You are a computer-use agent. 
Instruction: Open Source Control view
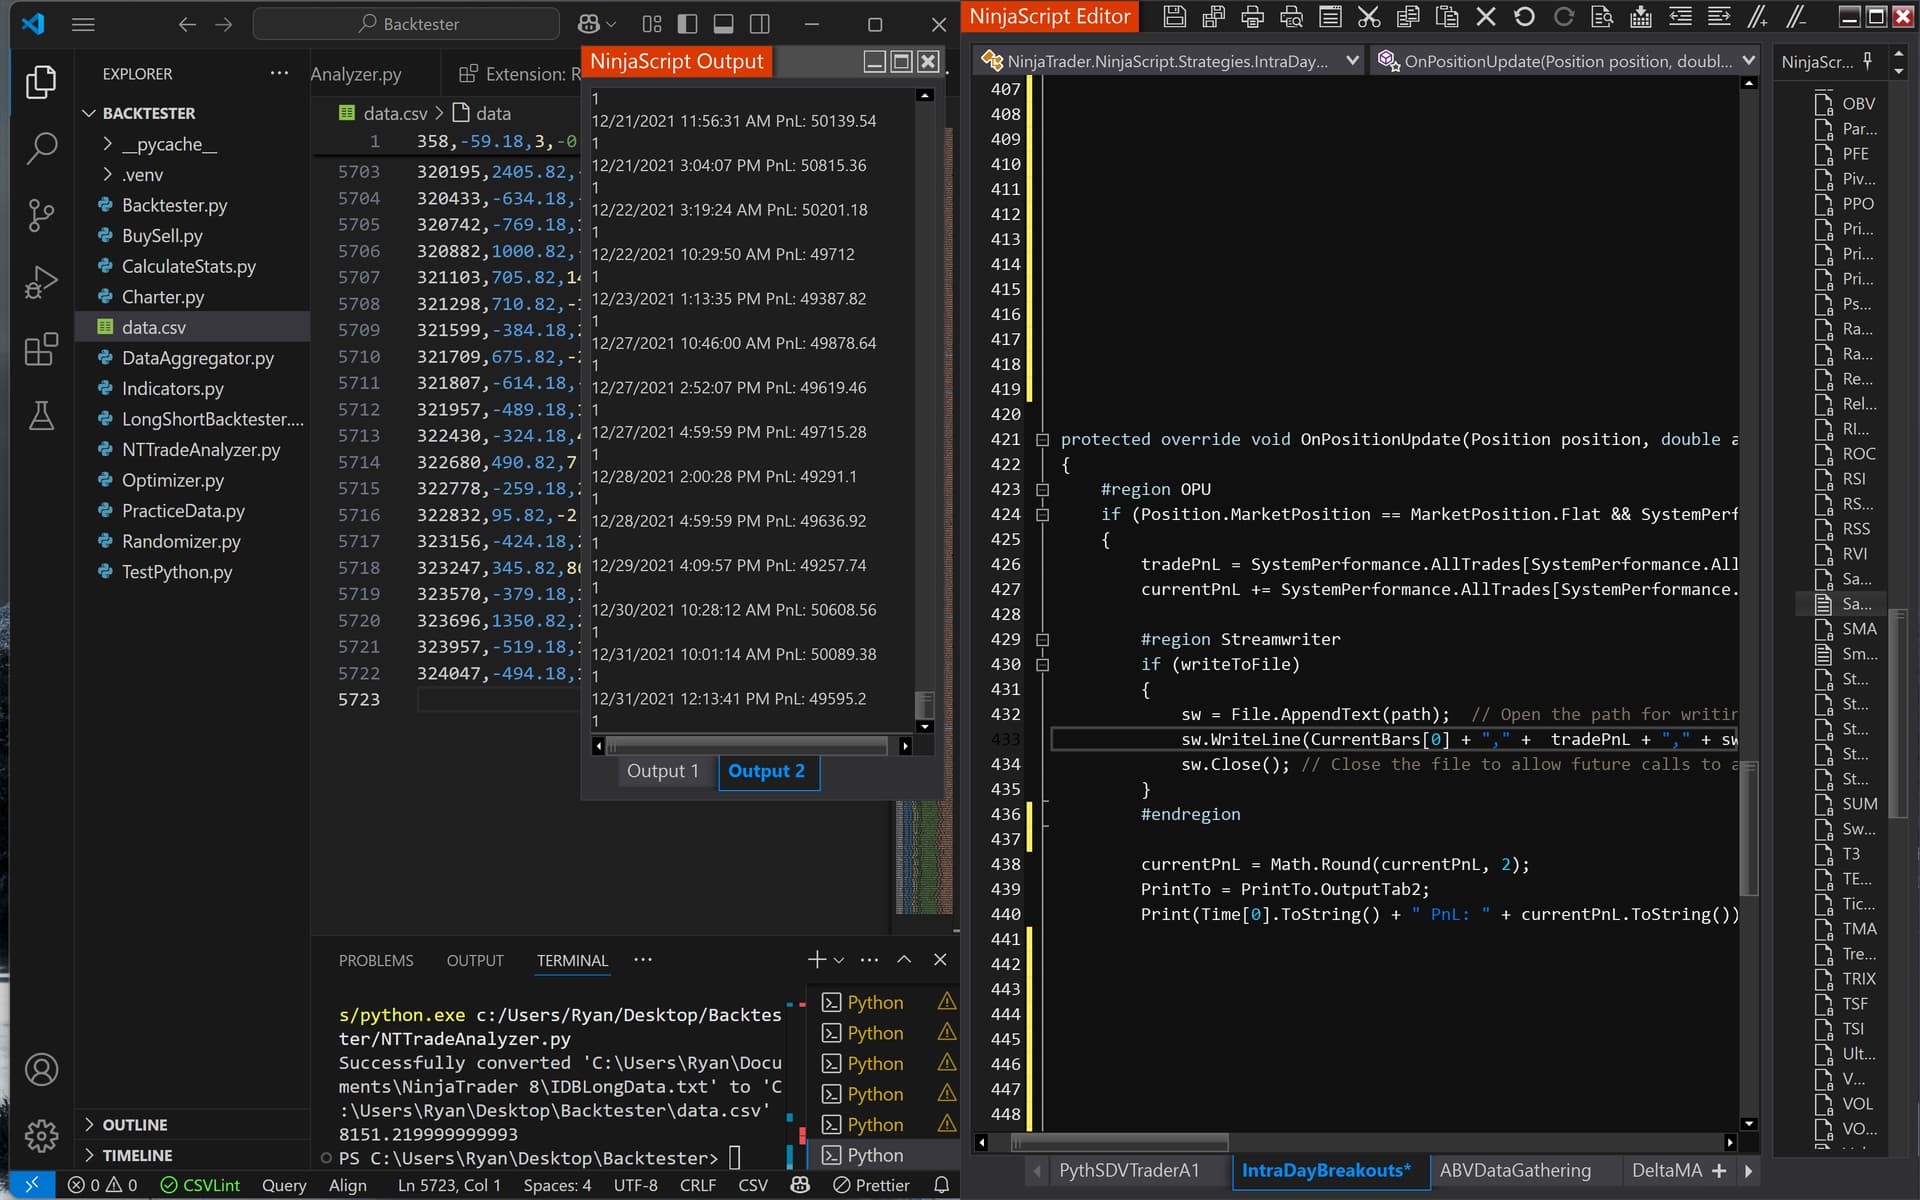[x=41, y=215]
